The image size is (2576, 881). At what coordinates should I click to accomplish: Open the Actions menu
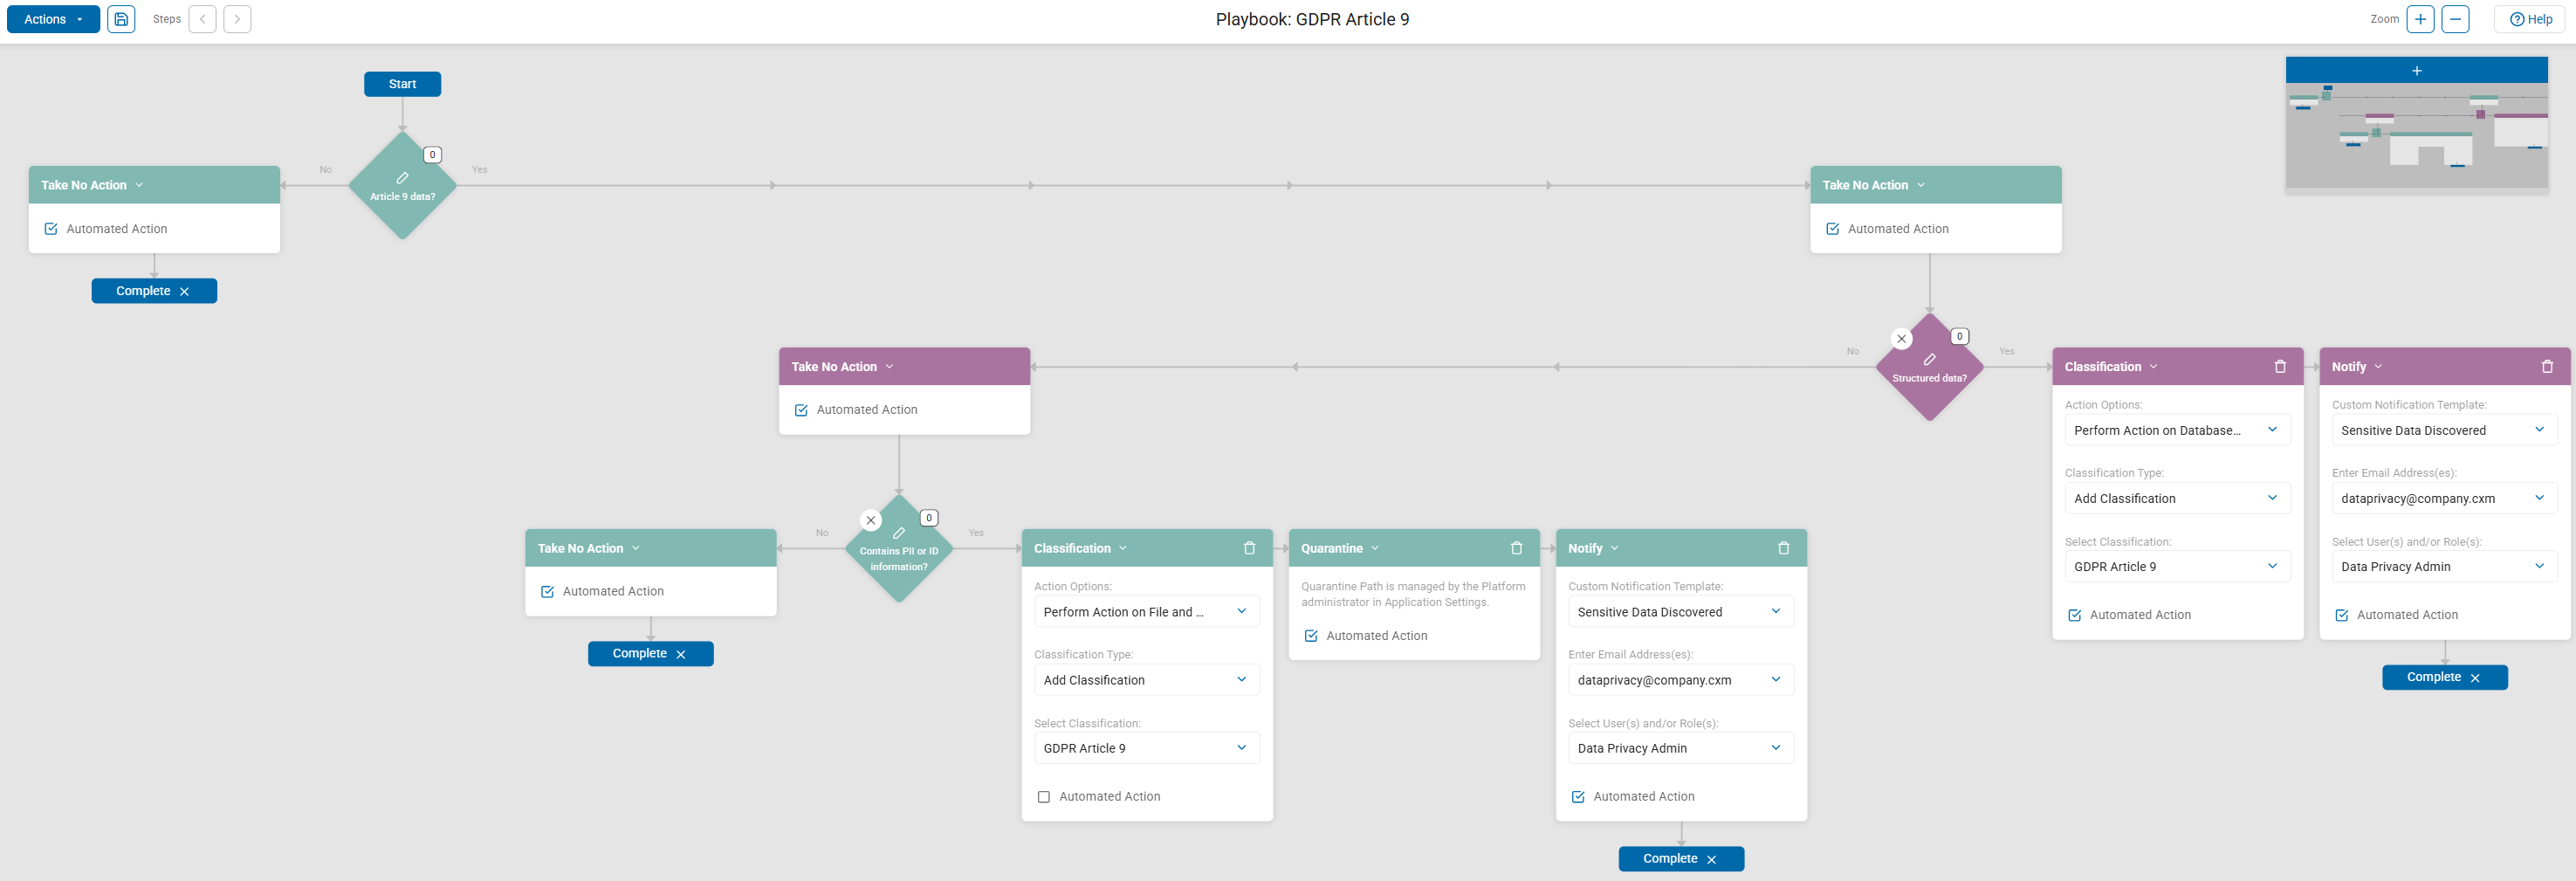click(53, 19)
